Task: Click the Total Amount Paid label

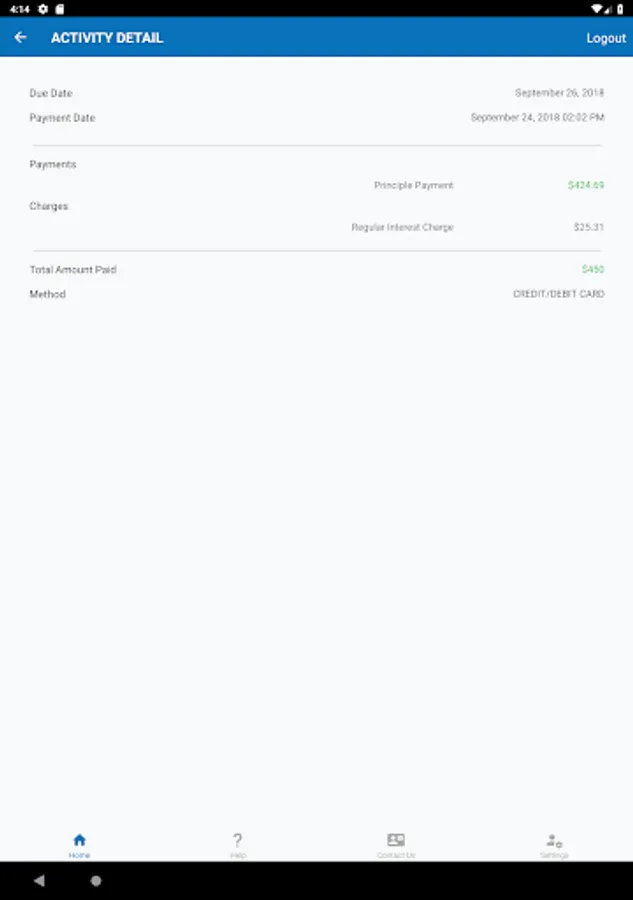Action: [x=73, y=270]
